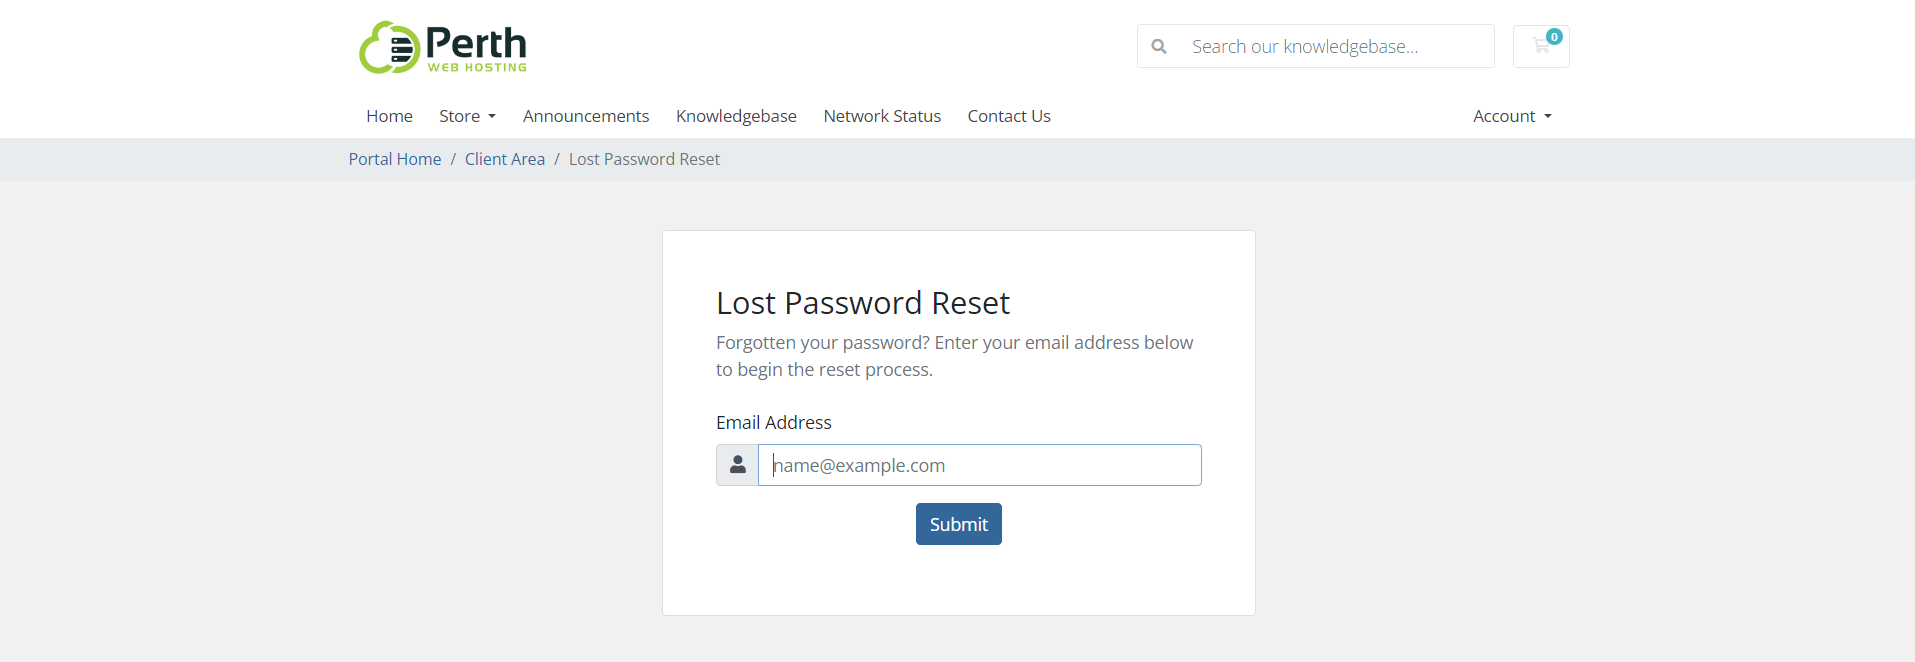
Task: Click the Lost Password Reset breadcrumb
Action: [644, 159]
